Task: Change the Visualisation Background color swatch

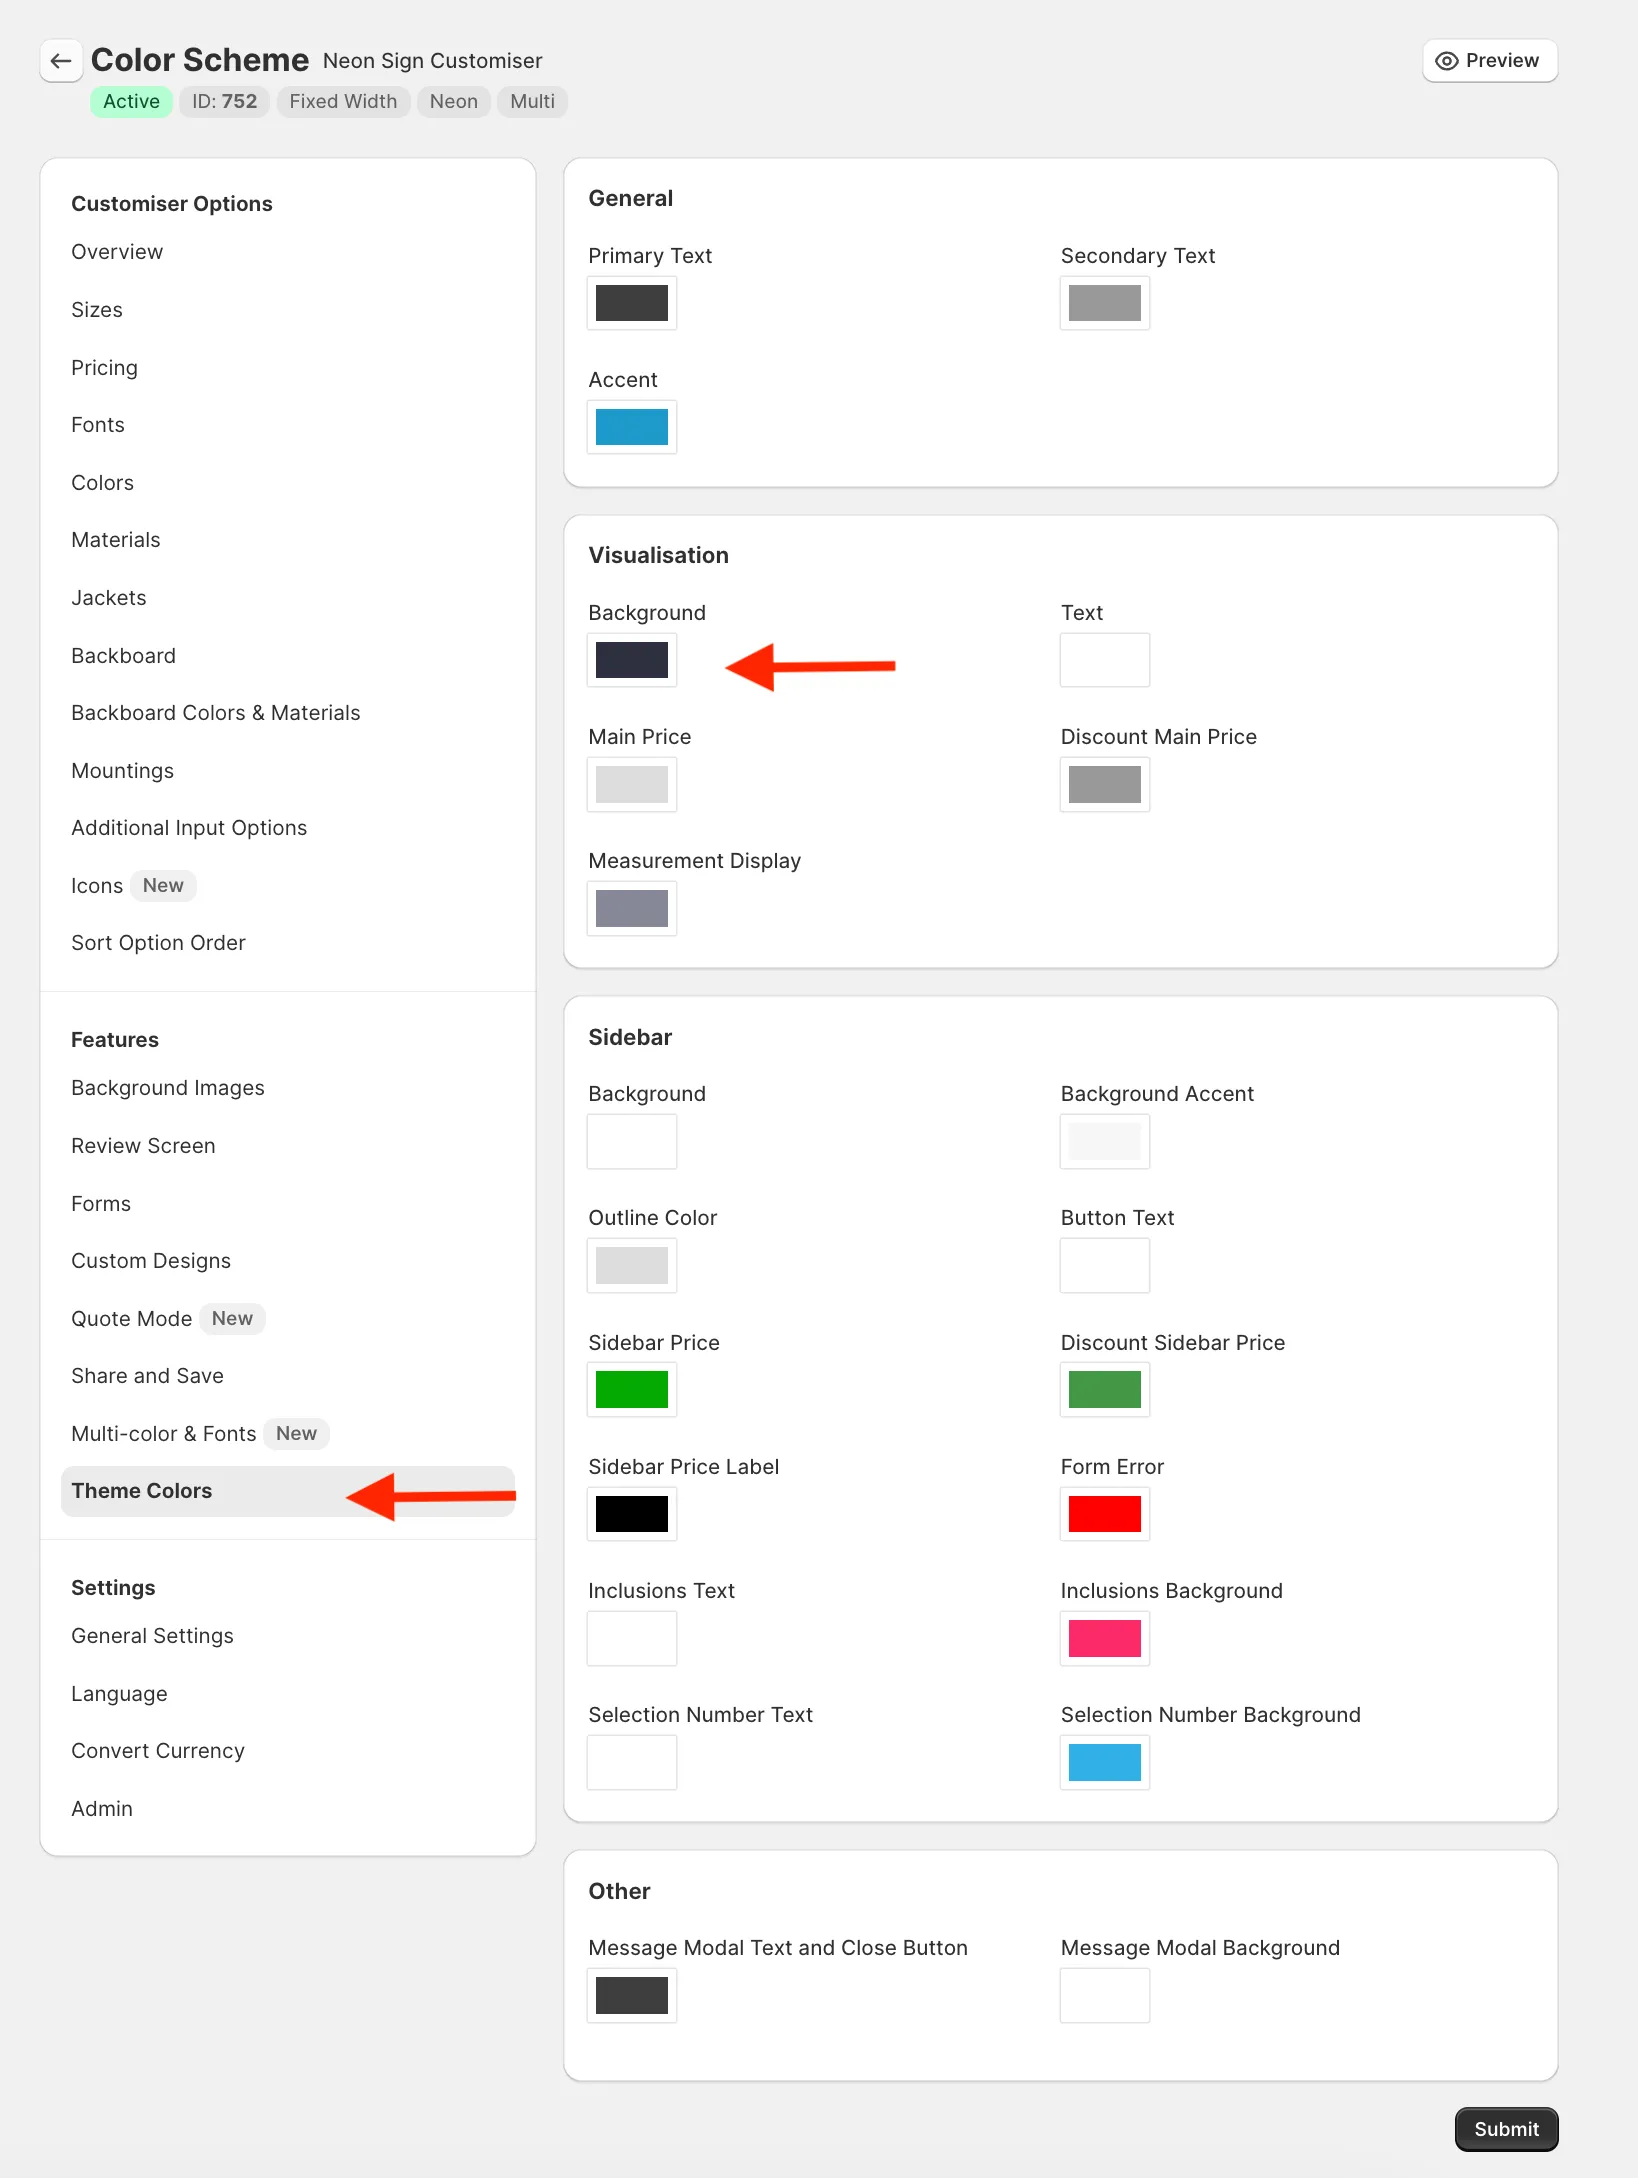Action: click(631, 660)
